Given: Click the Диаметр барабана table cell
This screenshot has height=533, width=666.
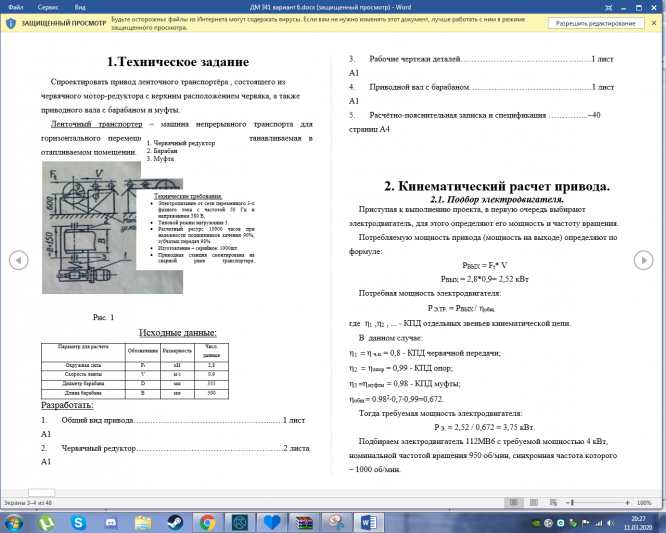Looking at the screenshot, I should point(83,384).
